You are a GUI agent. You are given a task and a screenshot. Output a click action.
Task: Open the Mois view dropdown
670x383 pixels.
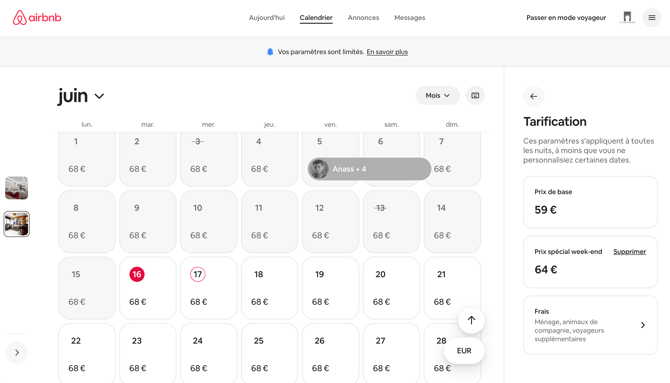pyautogui.click(x=438, y=95)
